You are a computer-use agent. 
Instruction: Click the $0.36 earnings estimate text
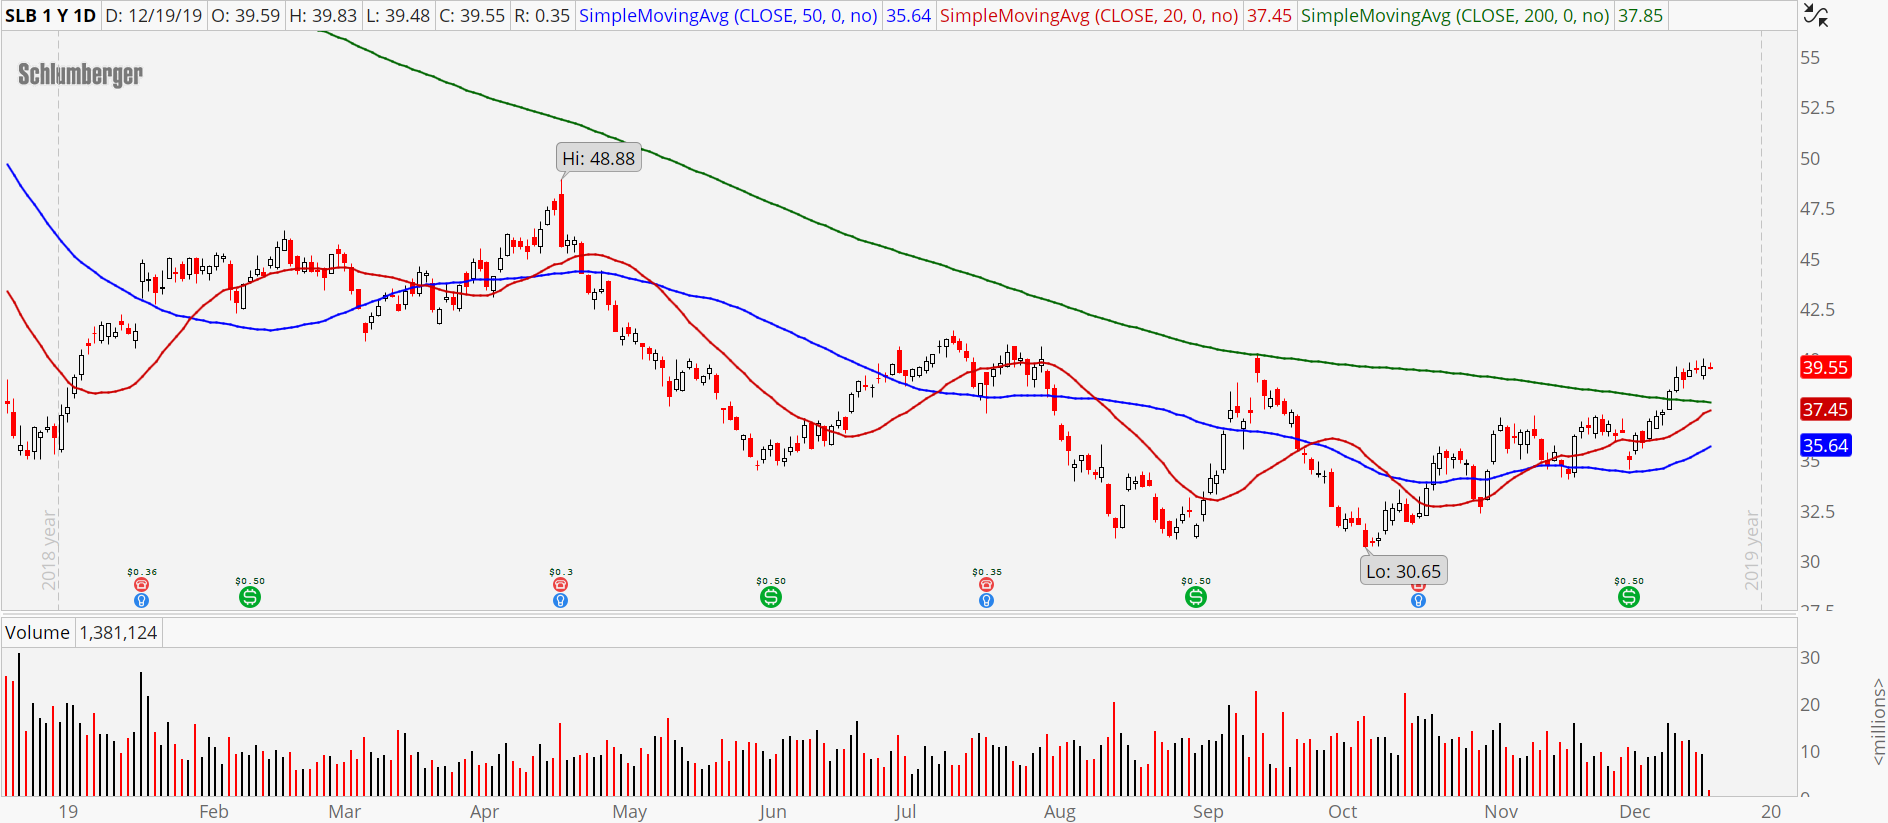pos(142,572)
